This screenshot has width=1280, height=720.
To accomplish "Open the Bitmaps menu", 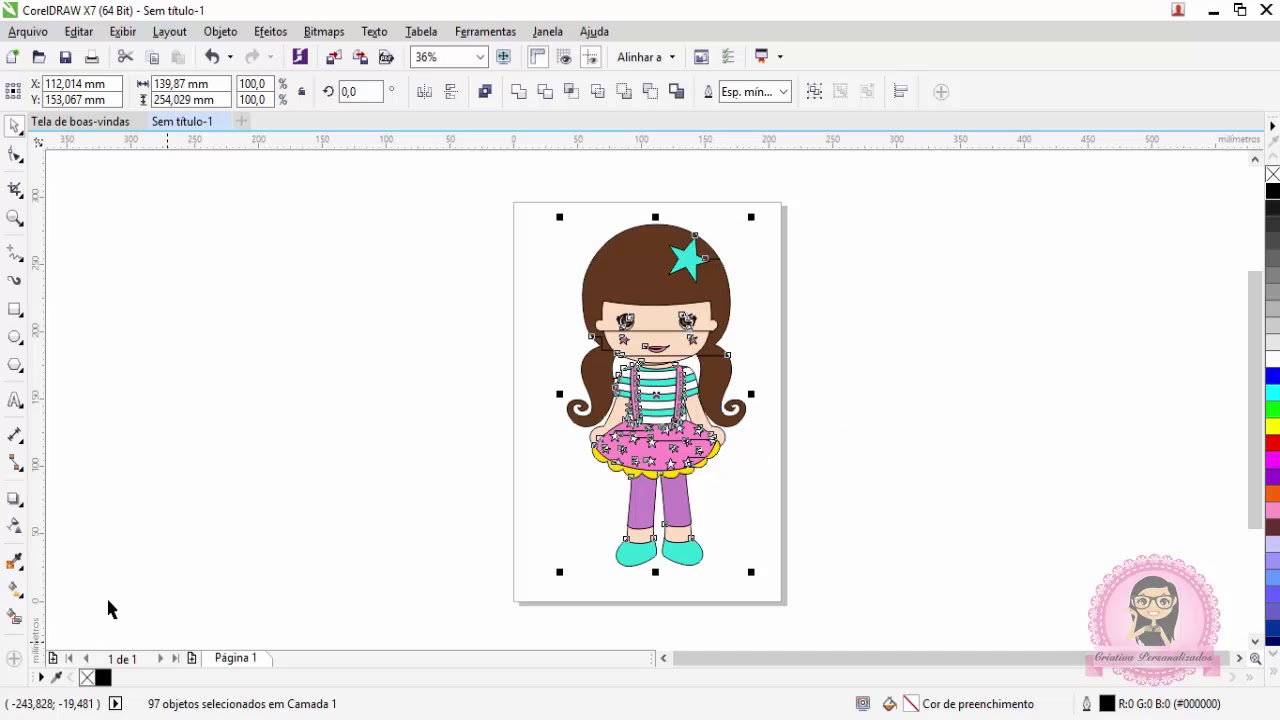I will pyautogui.click(x=323, y=31).
